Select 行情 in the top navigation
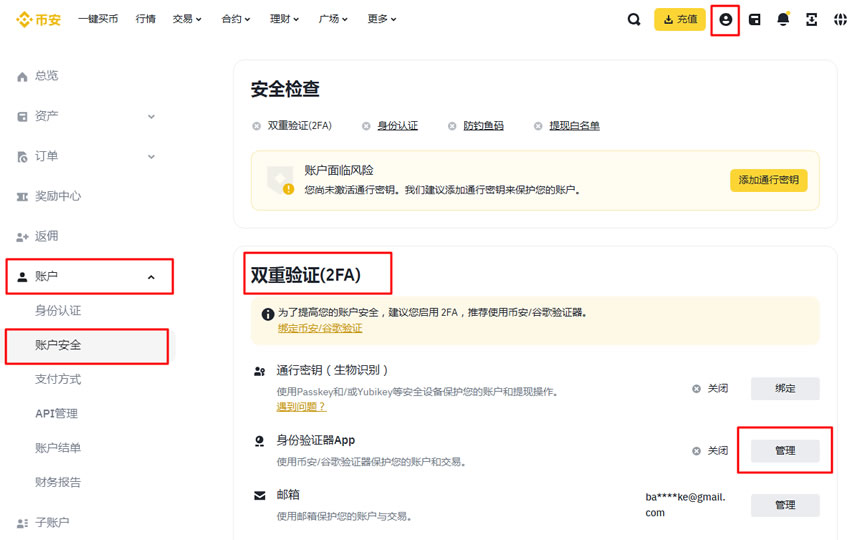Viewport: 850px width, 540px height. pos(145,19)
